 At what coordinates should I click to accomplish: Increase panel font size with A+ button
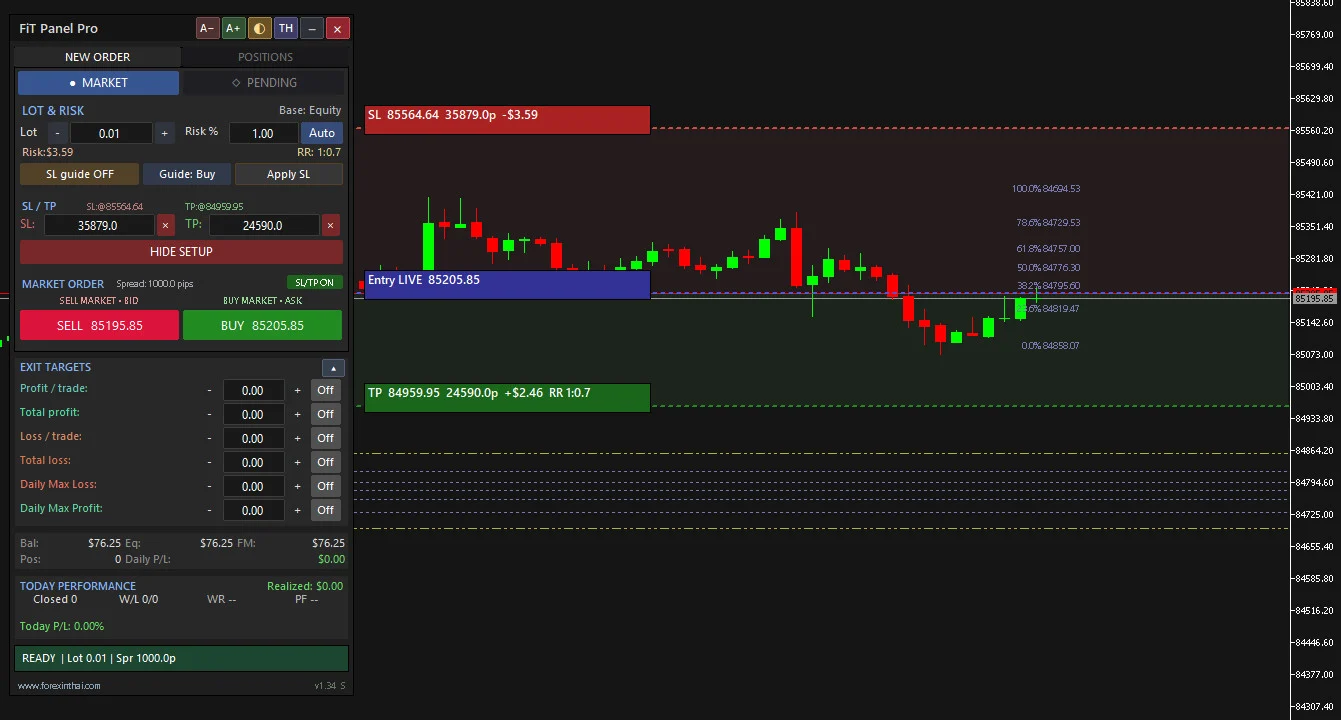coord(233,29)
